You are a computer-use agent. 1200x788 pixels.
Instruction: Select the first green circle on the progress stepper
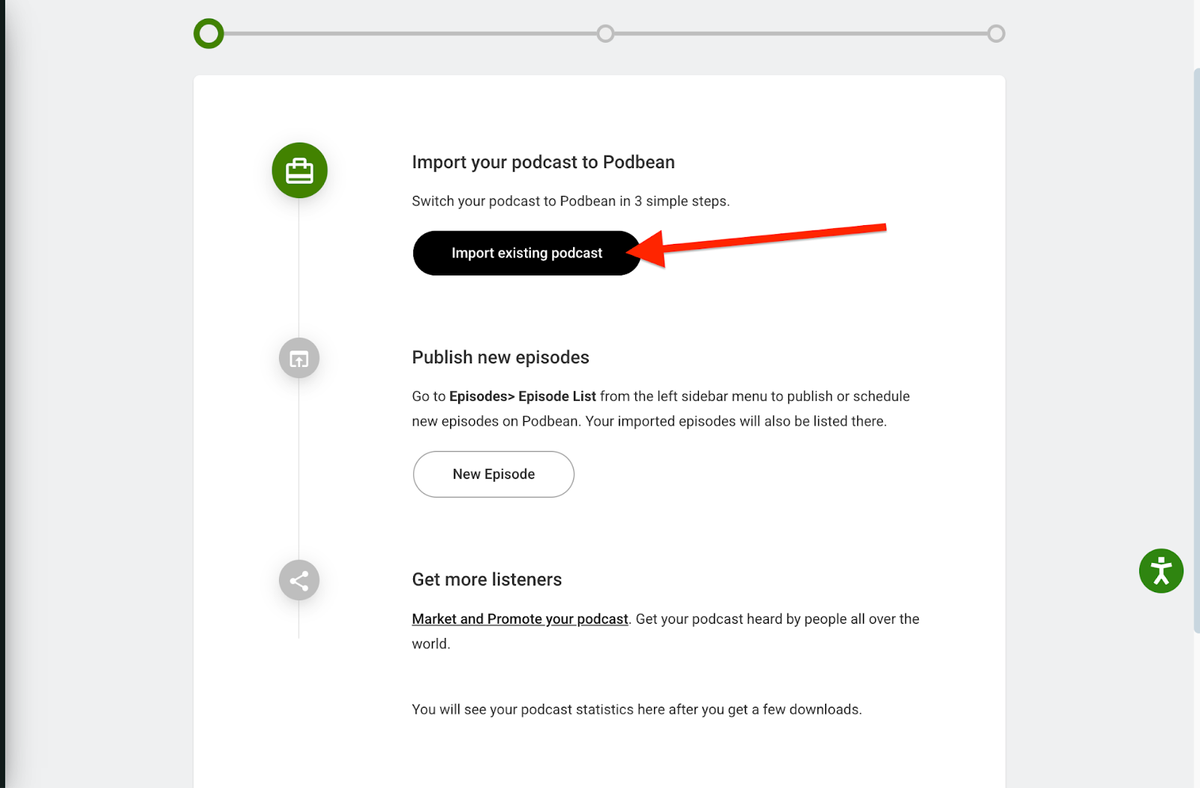tap(208, 33)
